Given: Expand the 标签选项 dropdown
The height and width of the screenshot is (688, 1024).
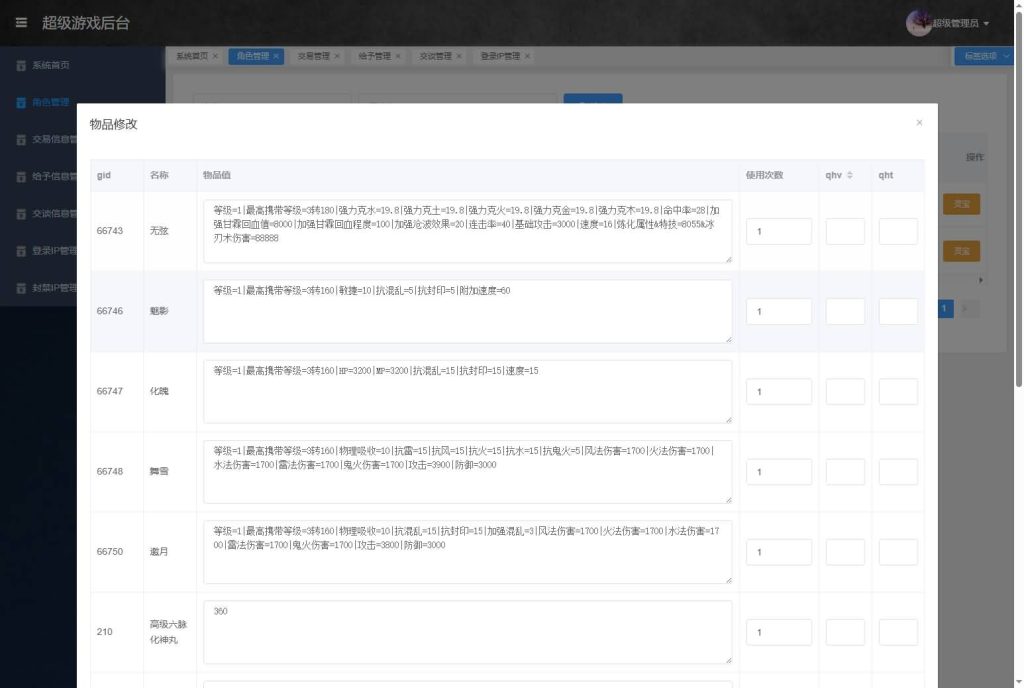Looking at the screenshot, I should 985,57.
